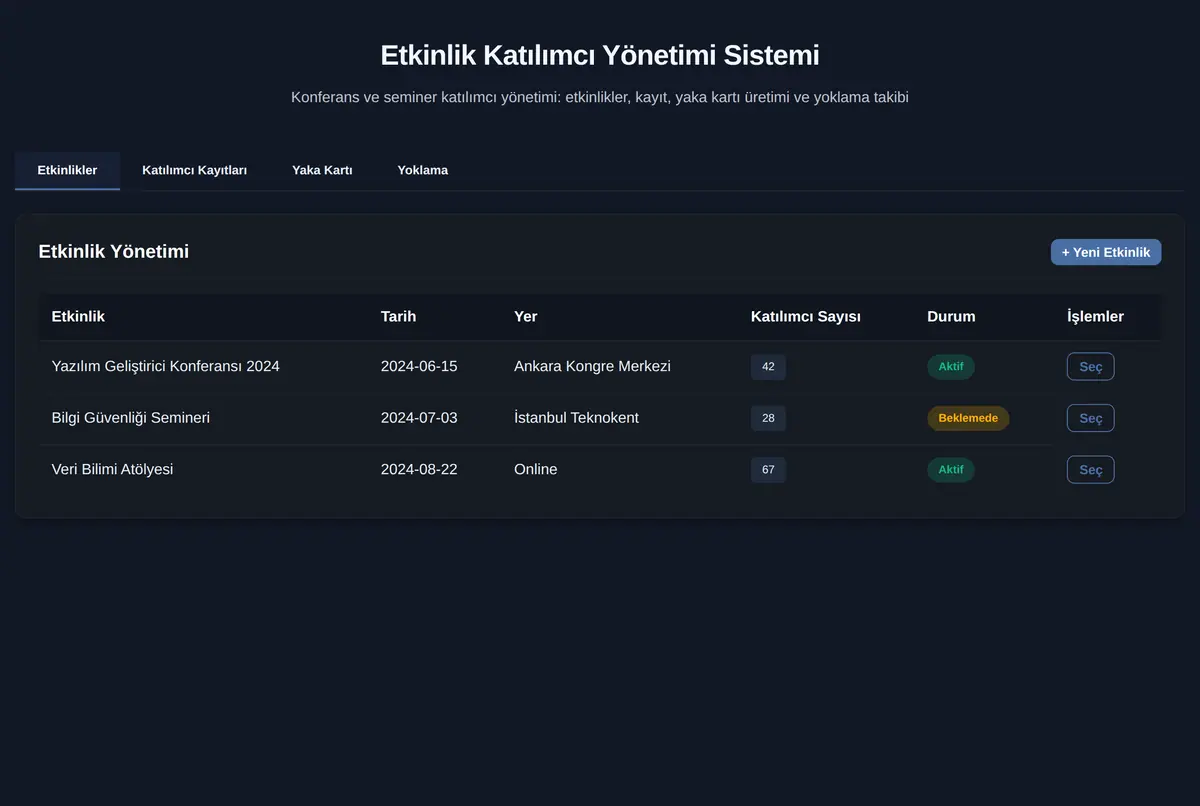Click the Yer column header
The width and height of the screenshot is (1200, 806).
point(525,316)
